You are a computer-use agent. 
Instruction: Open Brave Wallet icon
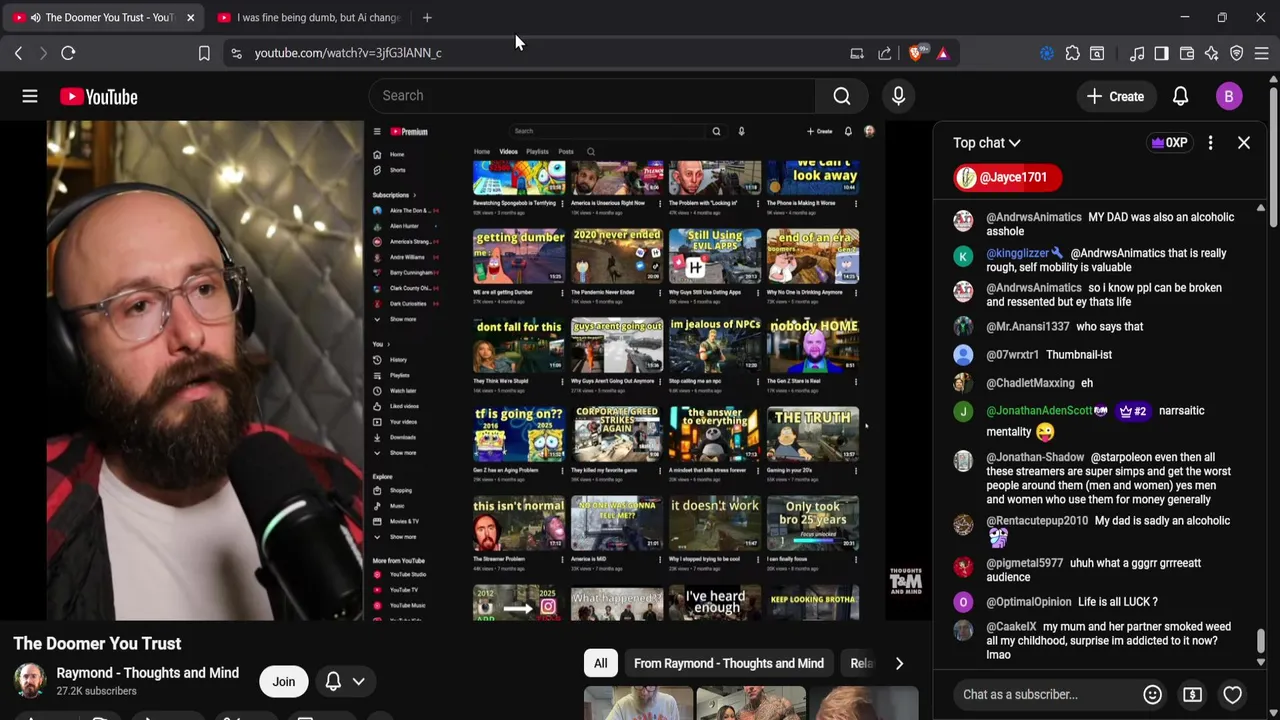[1187, 53]
